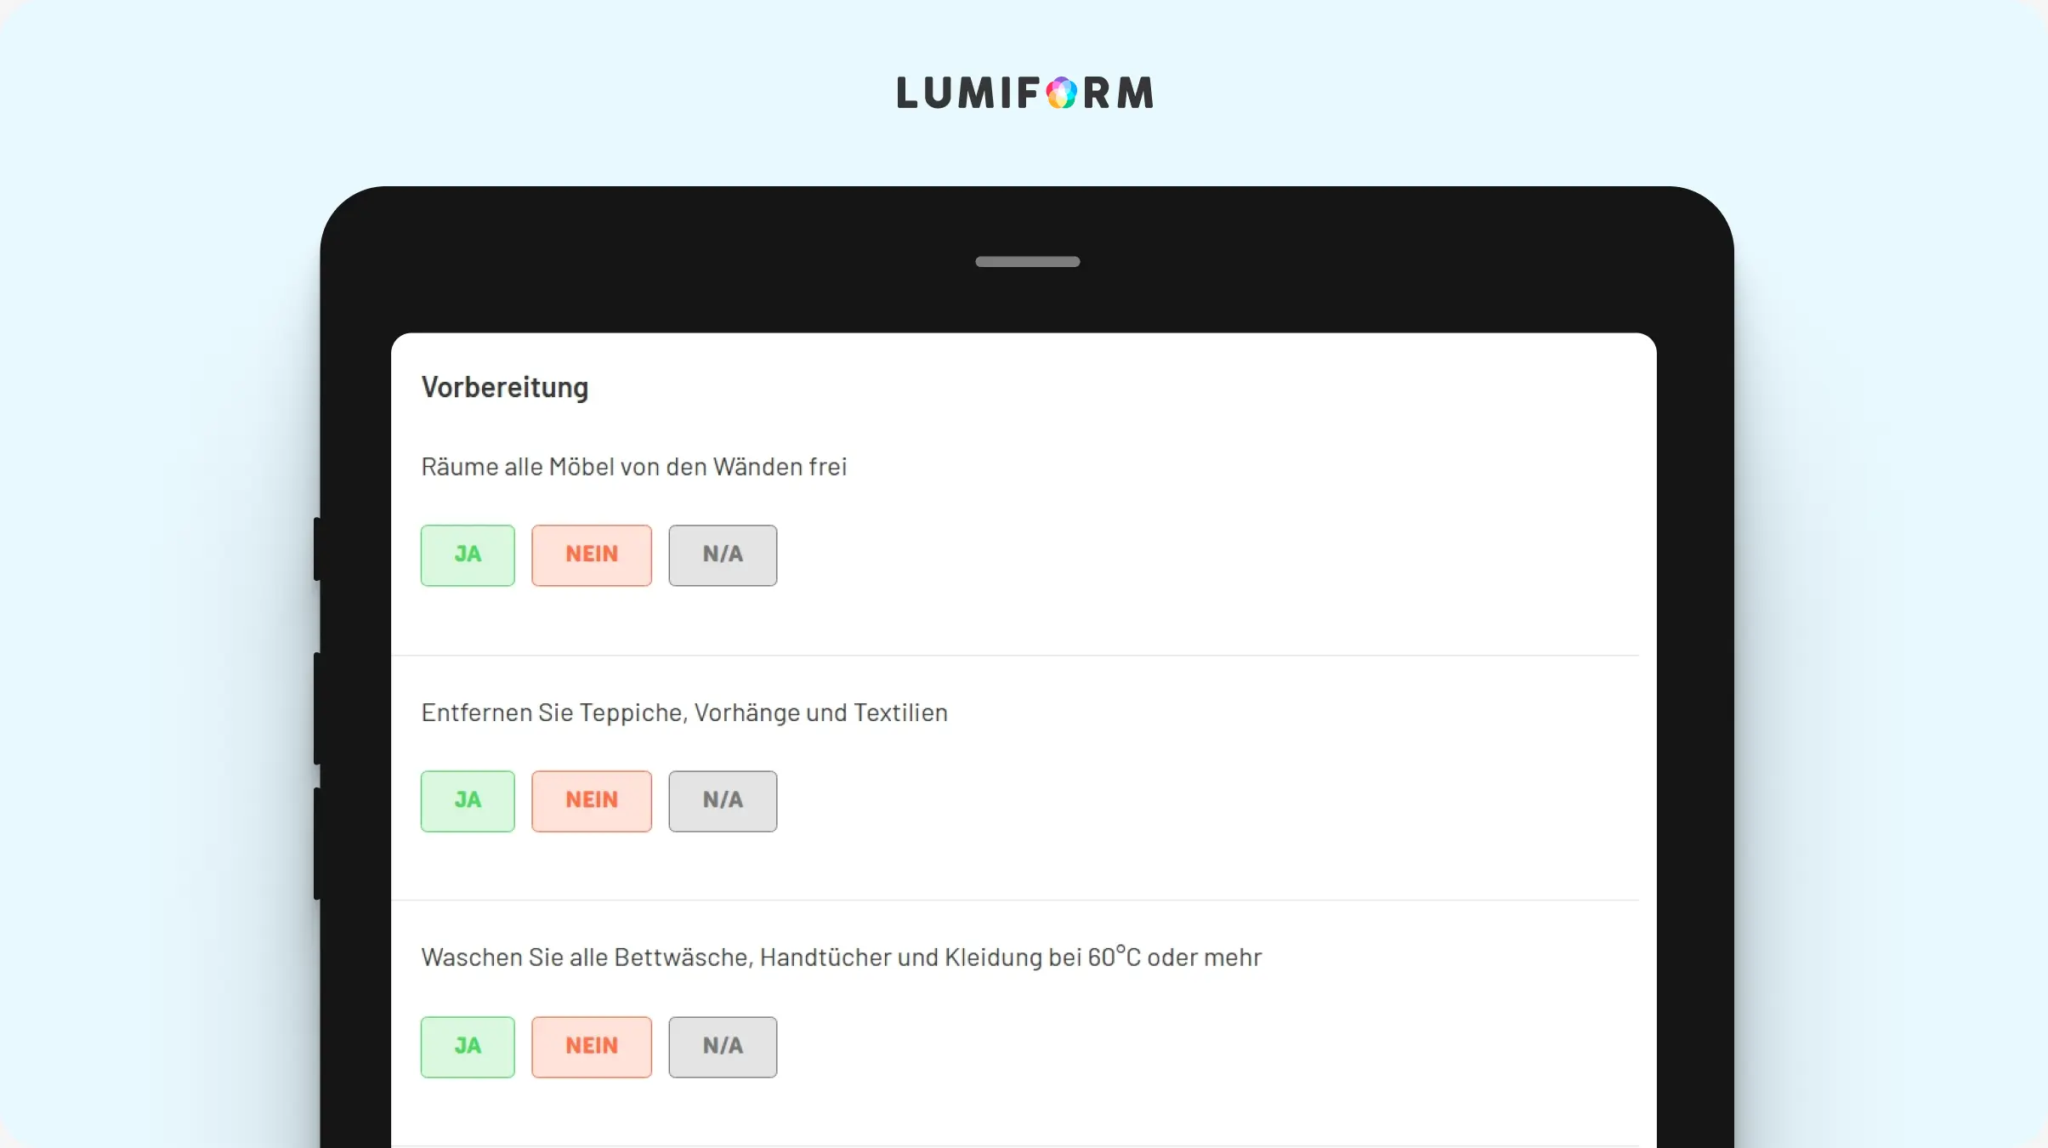Answer NEIN for Räume alle Möbel question
Image resolution: width=2048 pixels, height=1148 pixels.
pyautogui.click(x=591, y=555)
